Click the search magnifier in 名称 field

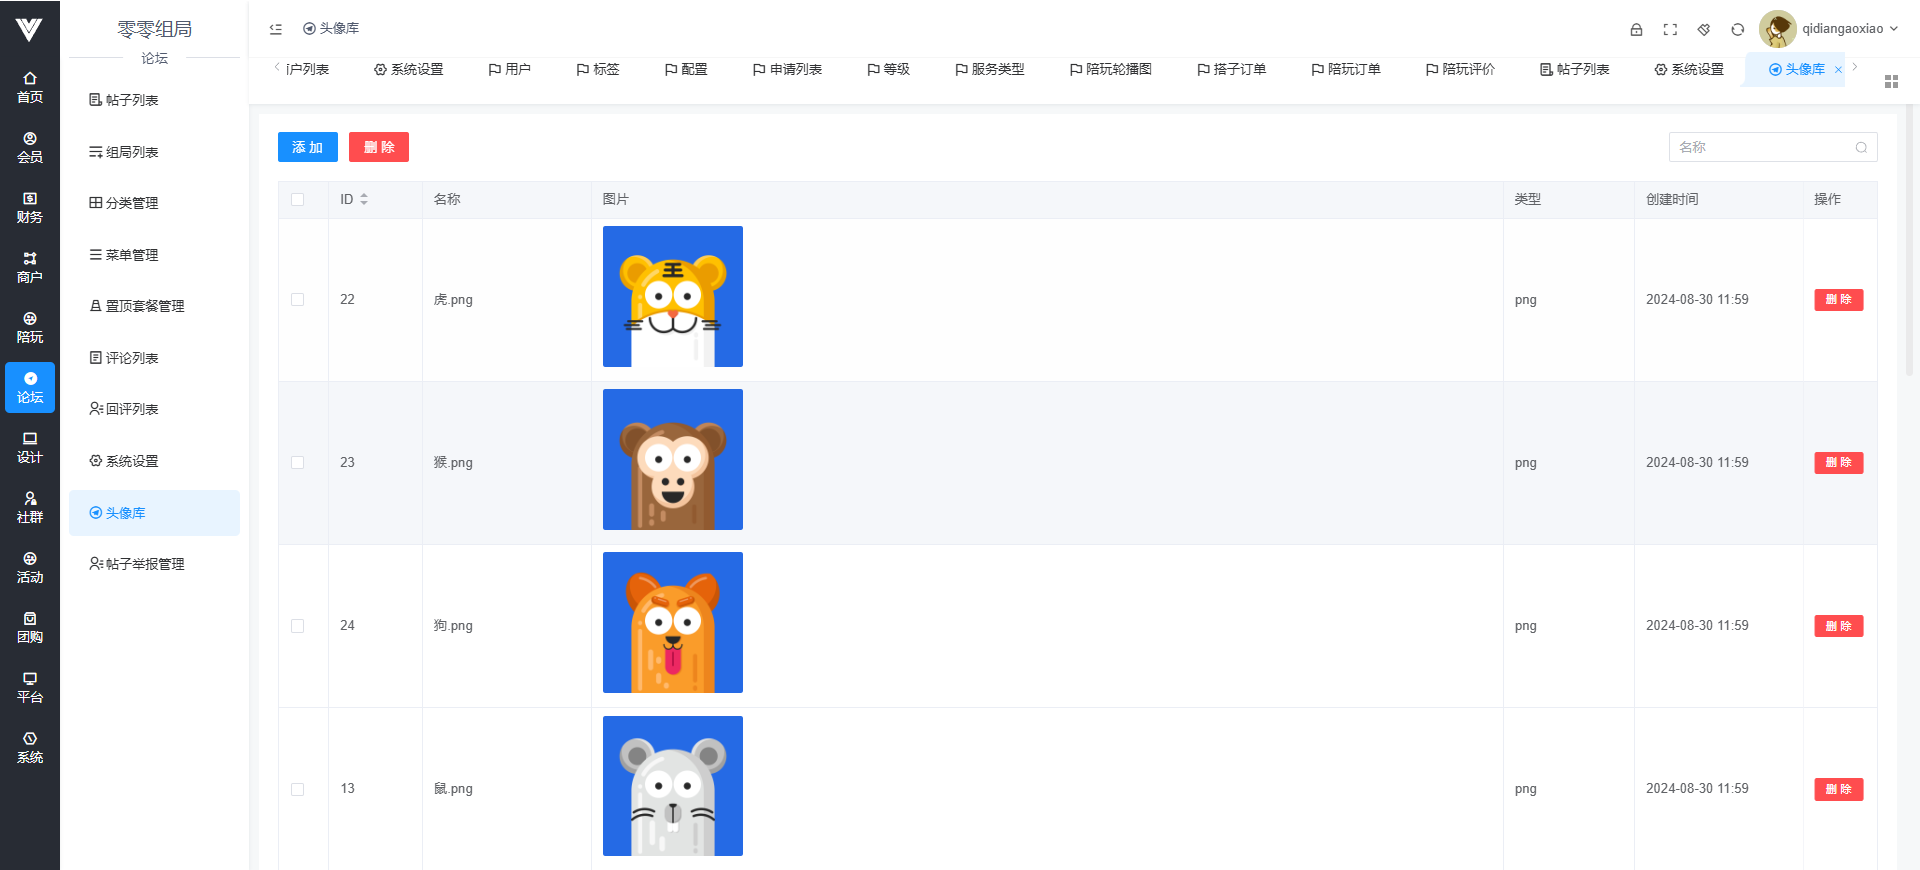click(x=1861, y=147)
